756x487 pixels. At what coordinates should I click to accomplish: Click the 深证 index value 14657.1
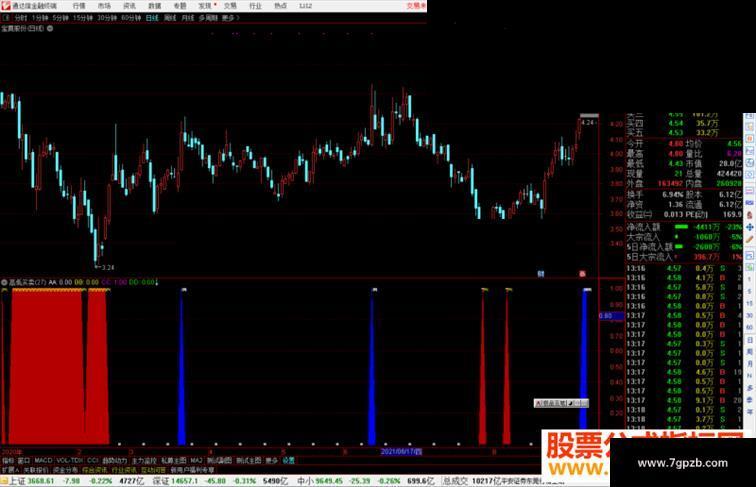coord(184,481)
